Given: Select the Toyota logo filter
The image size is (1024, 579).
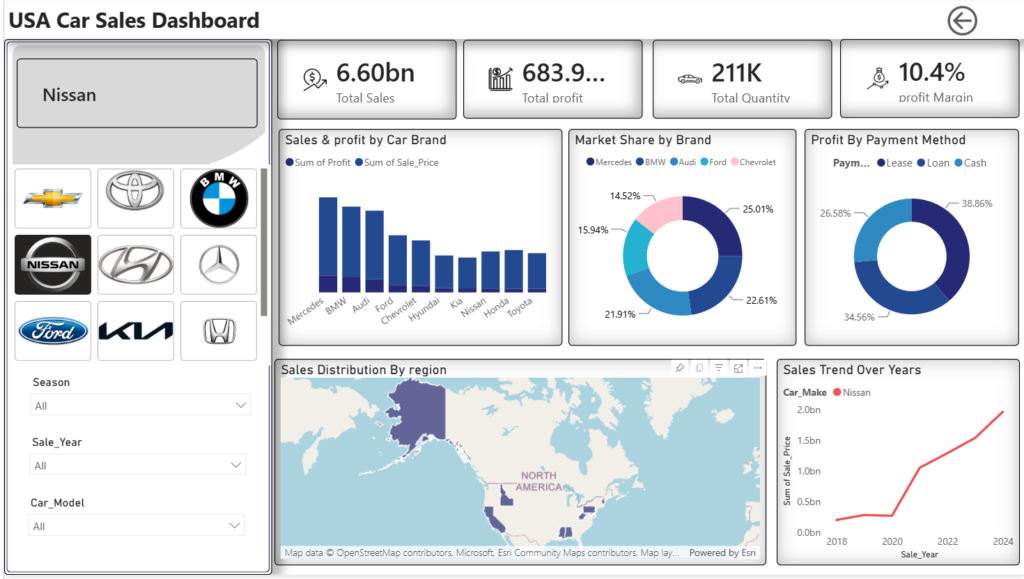Looking at the screenshot, I should 136,198.
